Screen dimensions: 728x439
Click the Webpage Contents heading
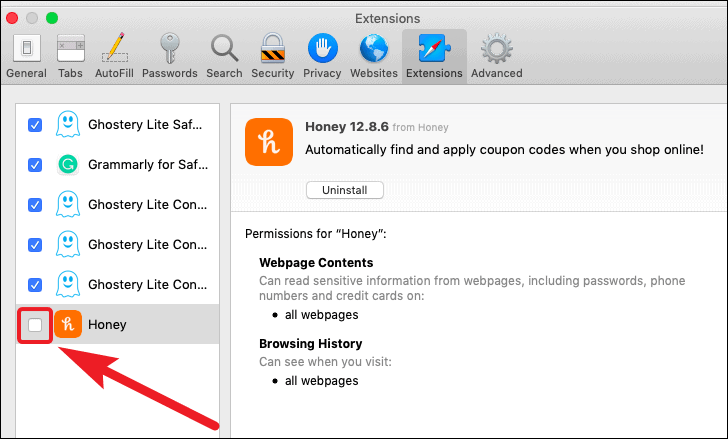316,263
